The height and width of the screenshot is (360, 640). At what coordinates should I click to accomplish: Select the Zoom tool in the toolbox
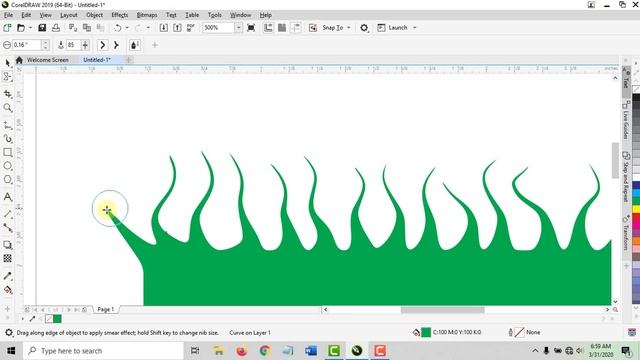pyautogui.click(x=7, y=108)
